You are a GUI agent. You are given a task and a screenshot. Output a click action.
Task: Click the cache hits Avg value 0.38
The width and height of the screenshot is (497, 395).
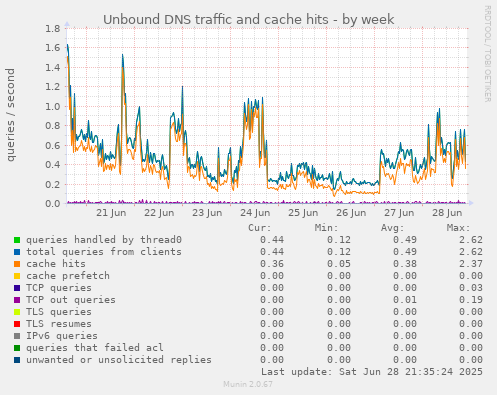(405, 264)
